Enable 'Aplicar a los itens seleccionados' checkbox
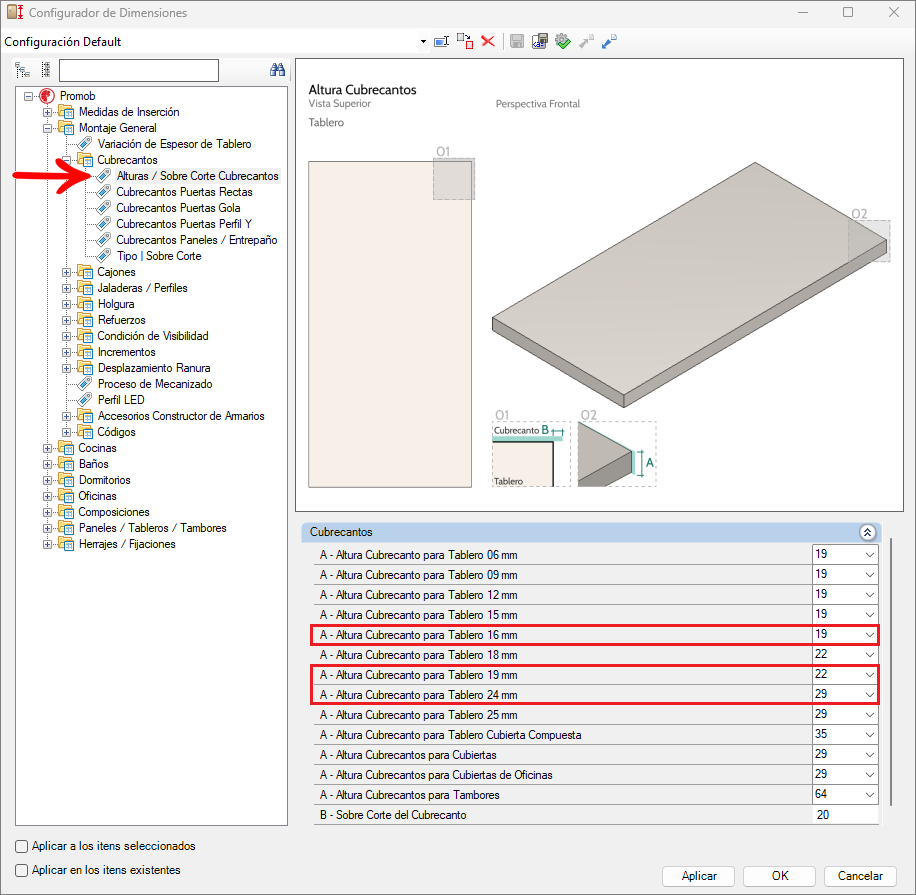Viewport: 916px width, 895px height. (x=22, y=846)
